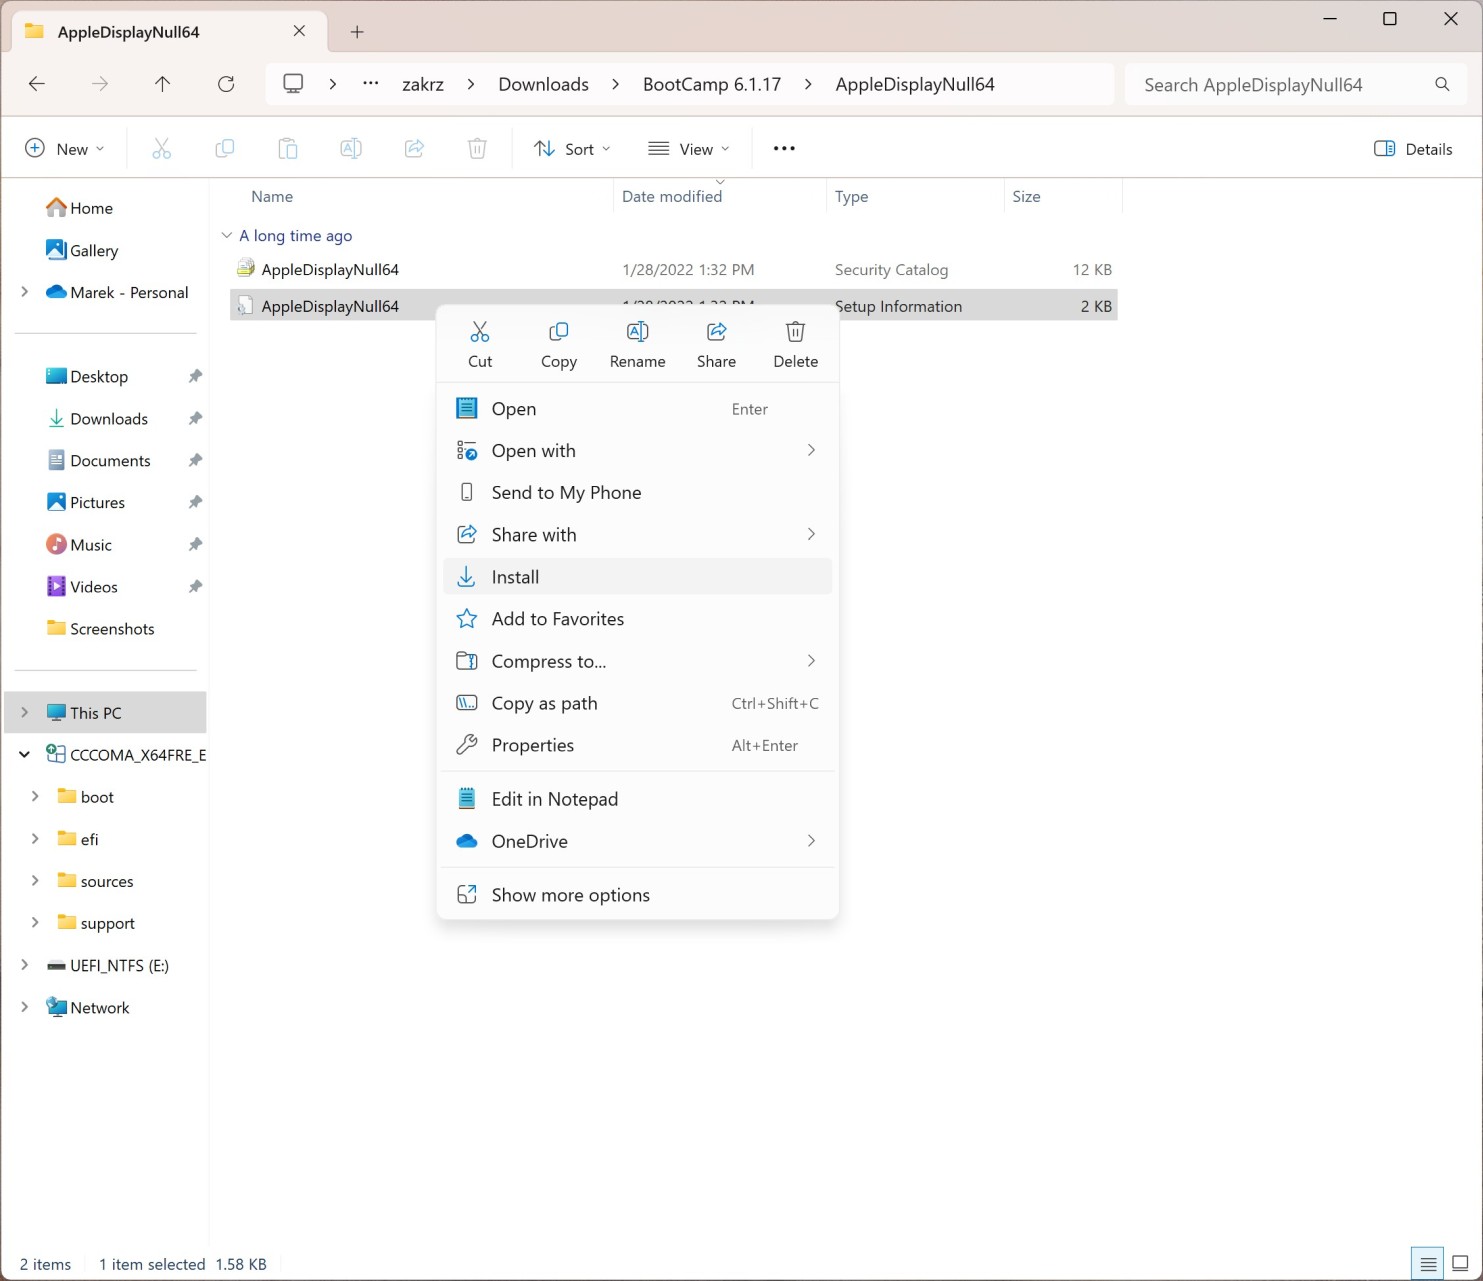1483x1281 pixels.
Task: Click toolbar Copy icon
Action: tap(225, 149)
